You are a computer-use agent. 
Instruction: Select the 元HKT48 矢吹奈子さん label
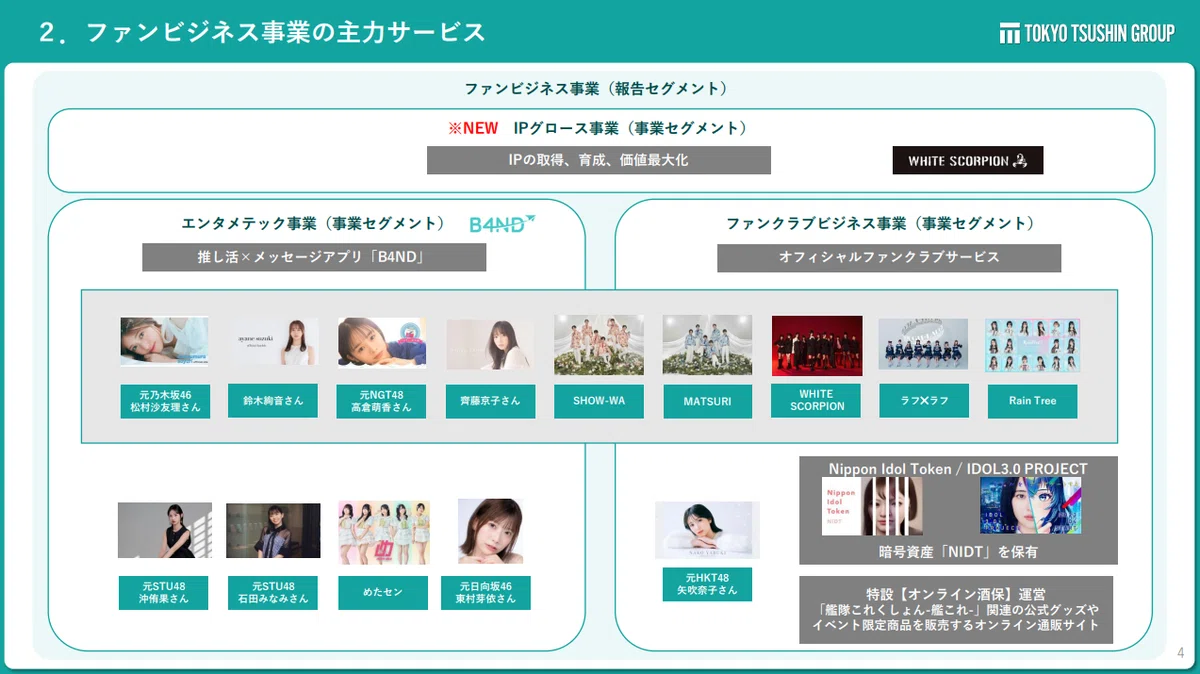click(x=707, y=584)
